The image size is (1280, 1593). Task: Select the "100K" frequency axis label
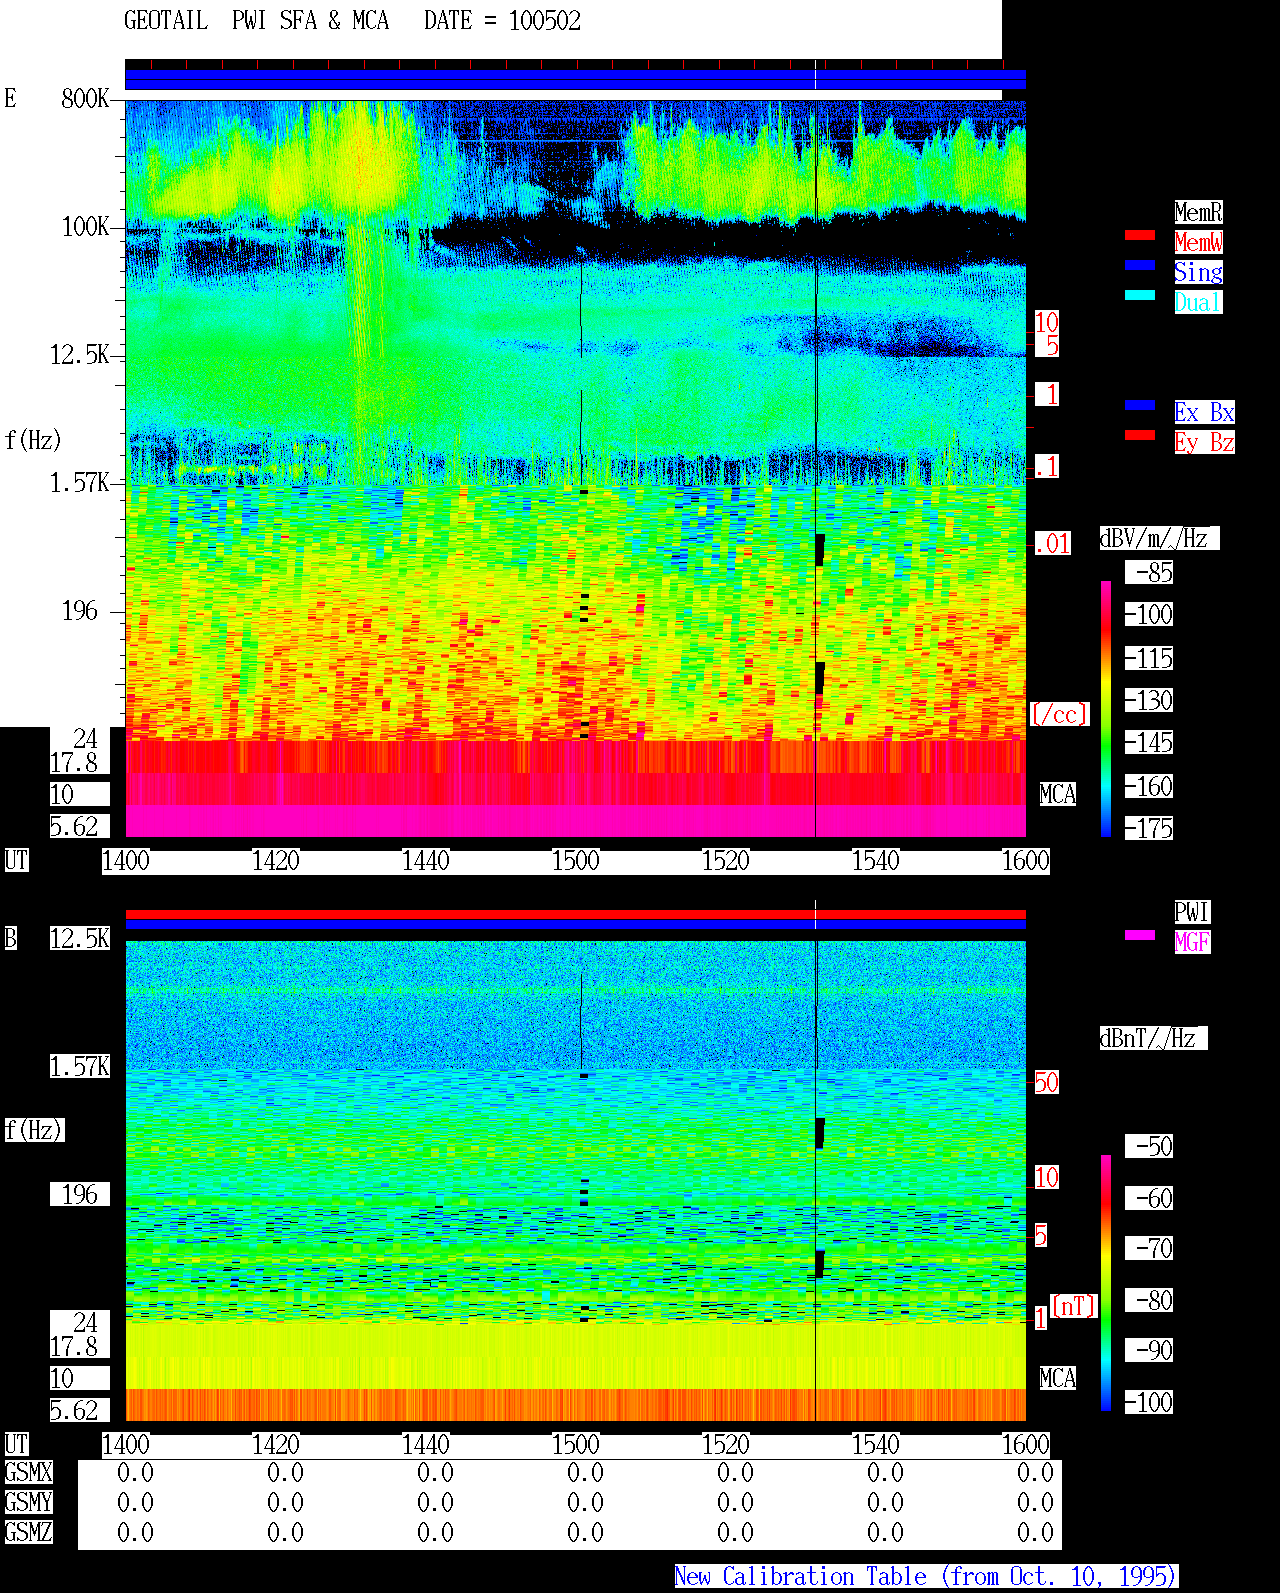[85, 227]
